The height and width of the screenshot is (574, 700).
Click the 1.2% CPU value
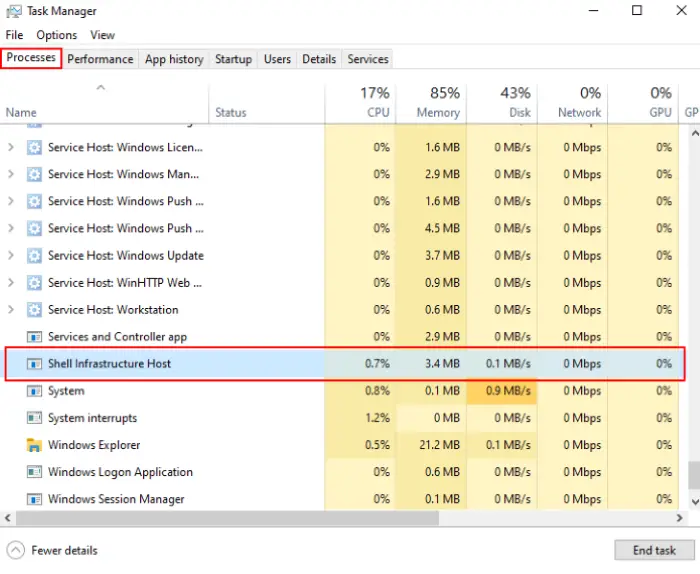point(377,418)
